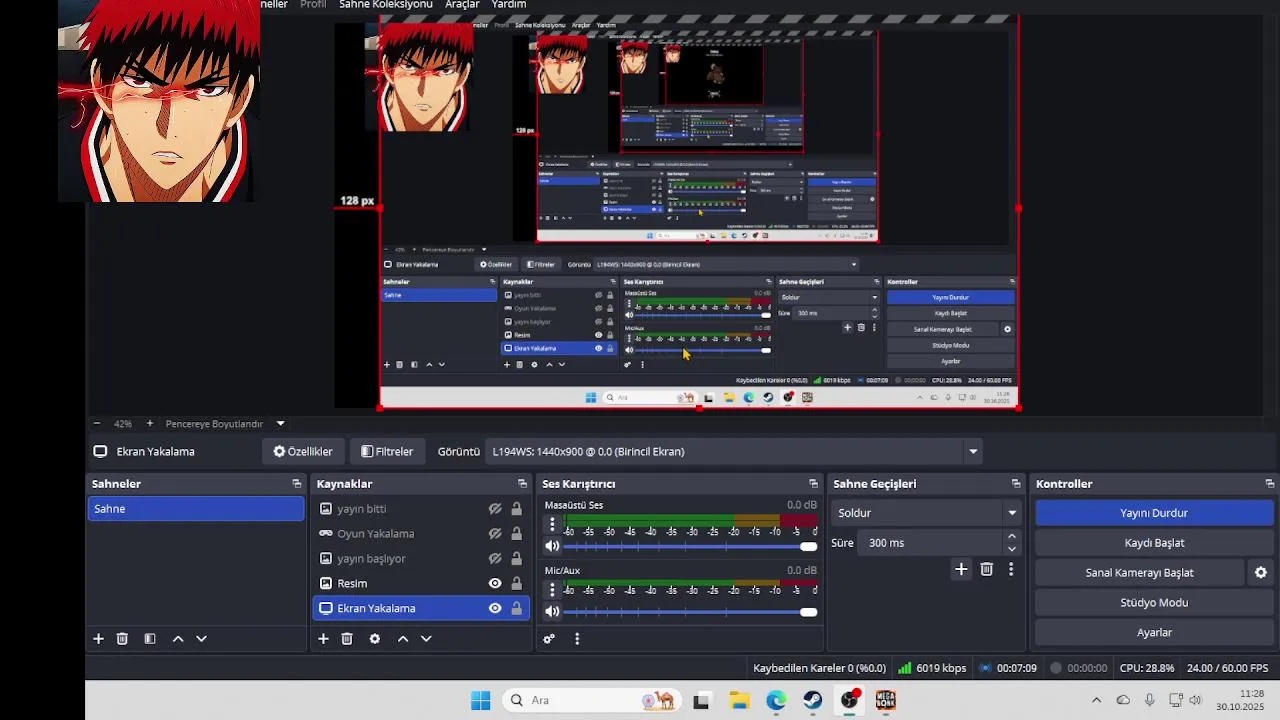The height and width of the screenshot is (720, 1280).
Task: Toggle lock on yayın bitti source
Action: (x=516, y=509)
